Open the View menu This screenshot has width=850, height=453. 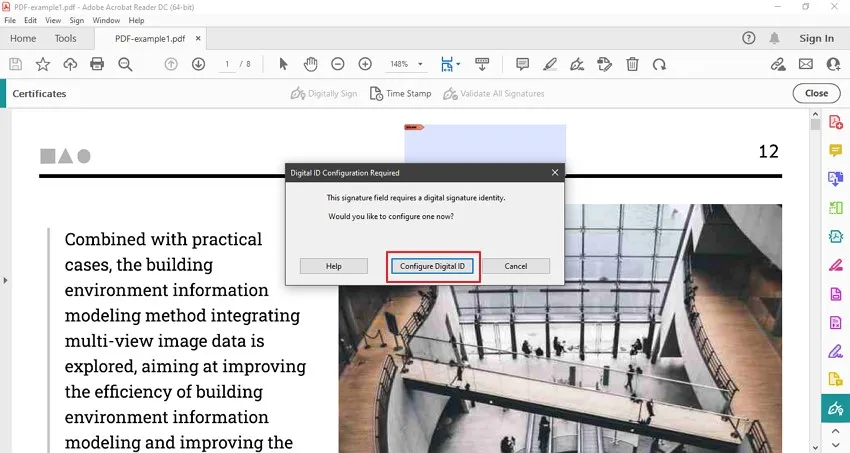53,20
